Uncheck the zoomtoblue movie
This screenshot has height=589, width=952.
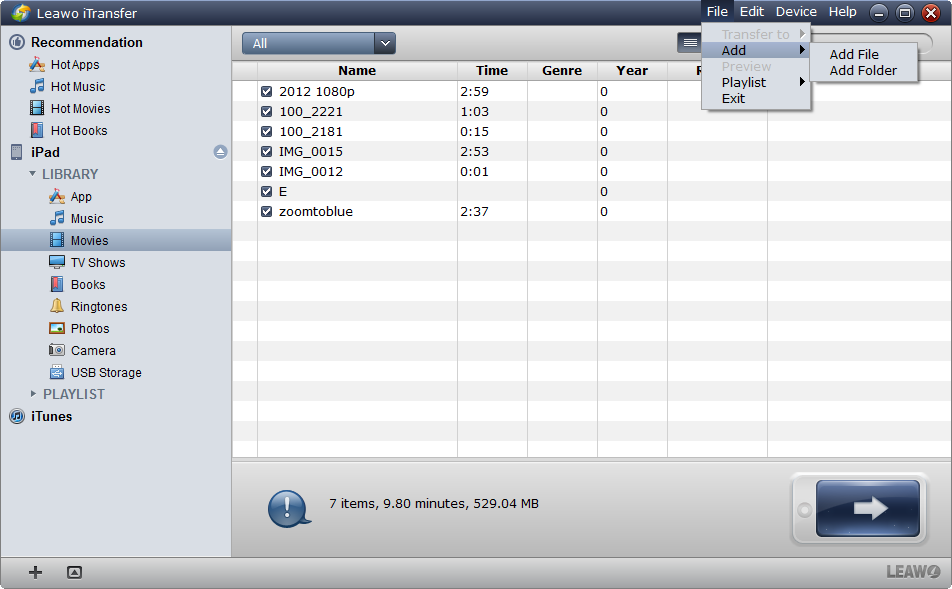[267, 212]
